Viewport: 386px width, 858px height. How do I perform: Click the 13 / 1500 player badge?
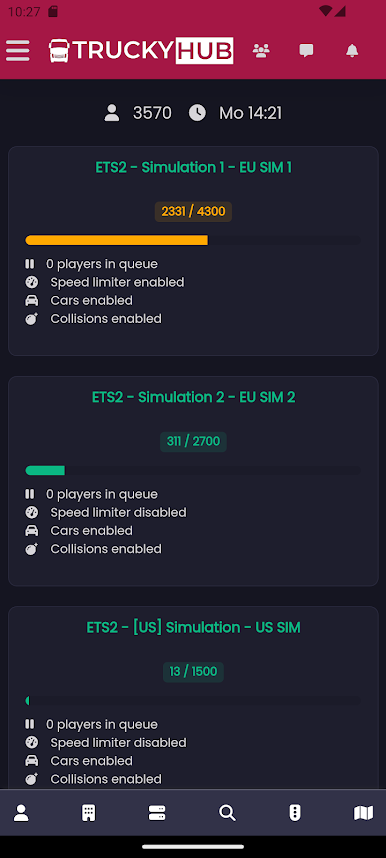click(x=193, y=671)
